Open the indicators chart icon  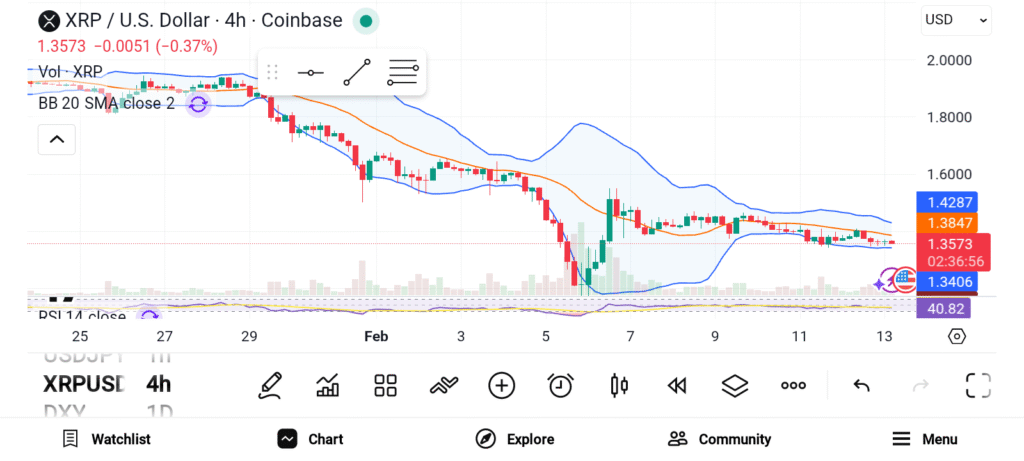(x=327, y=385)
